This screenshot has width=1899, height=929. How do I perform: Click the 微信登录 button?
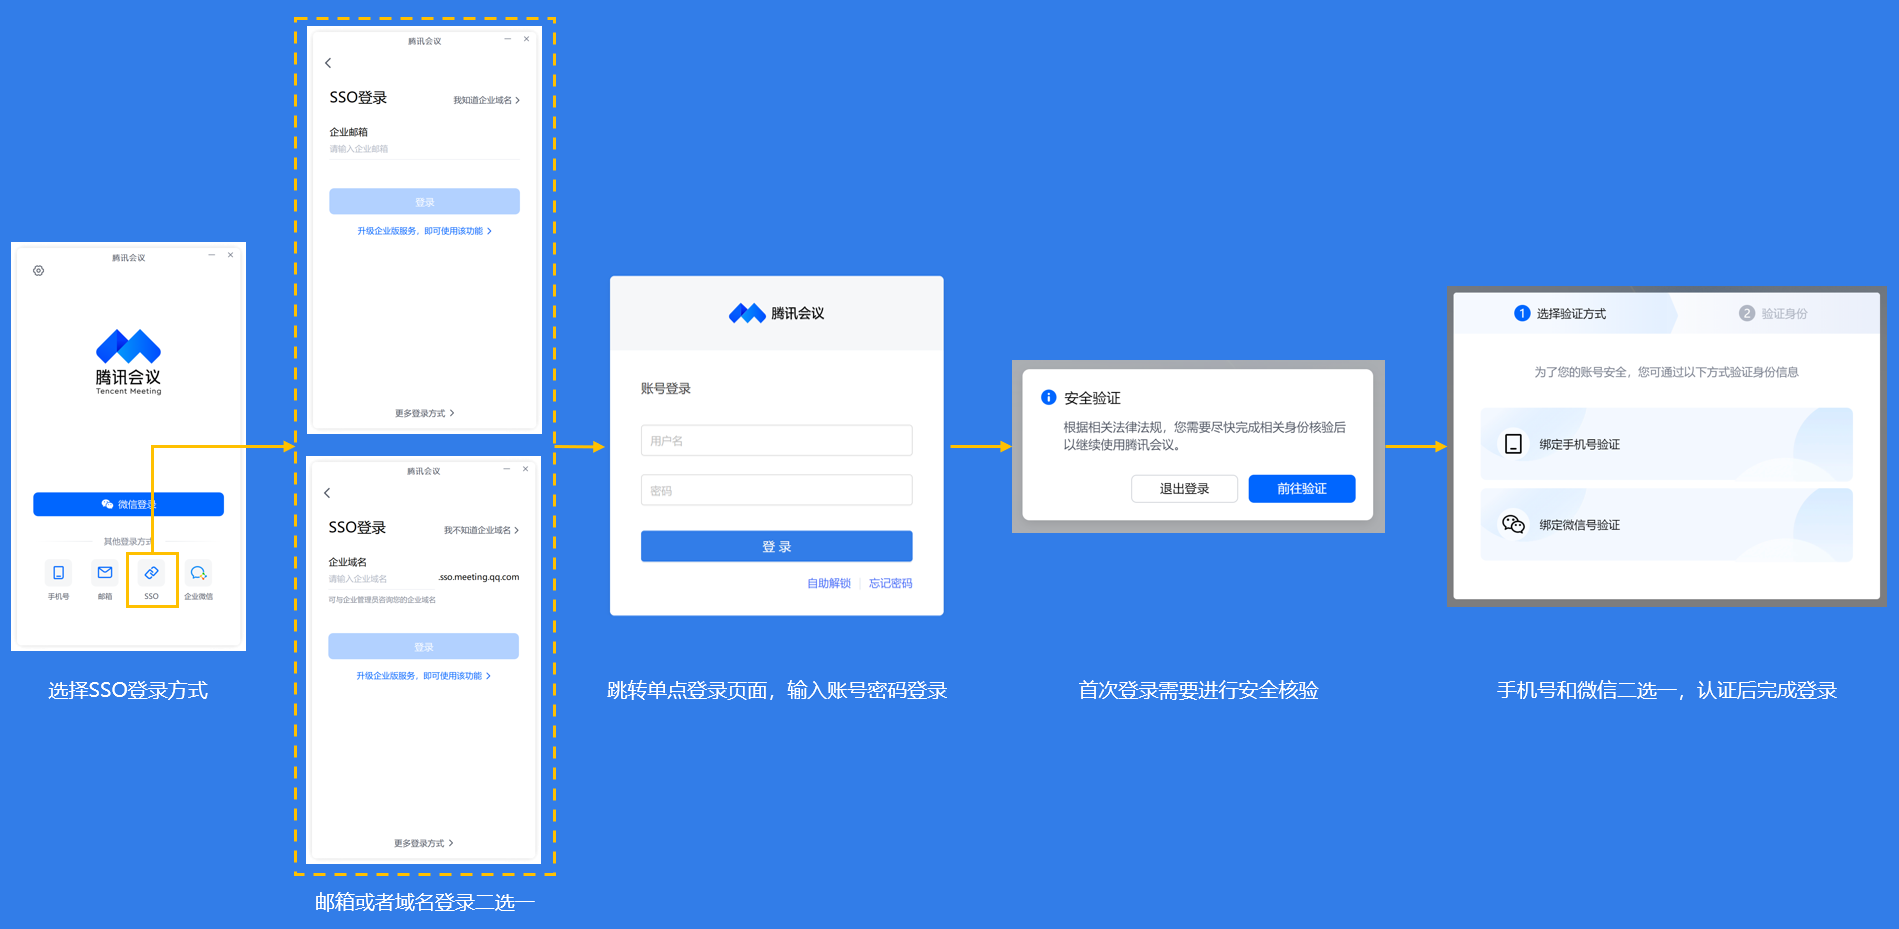tap(128, 504)
